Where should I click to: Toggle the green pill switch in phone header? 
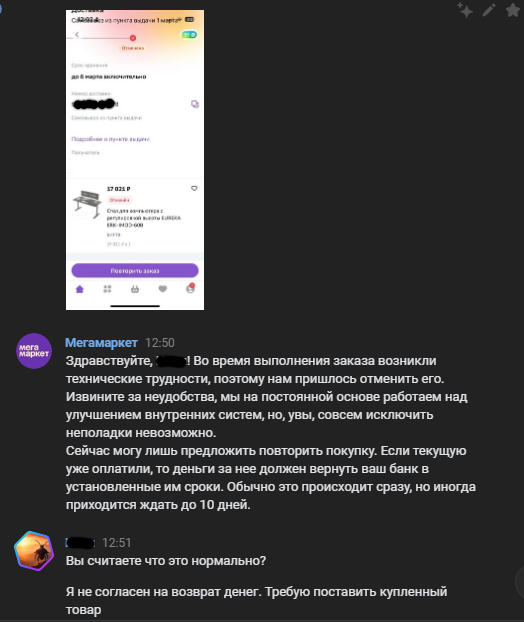pyautogui.click(x=189, y=35)
